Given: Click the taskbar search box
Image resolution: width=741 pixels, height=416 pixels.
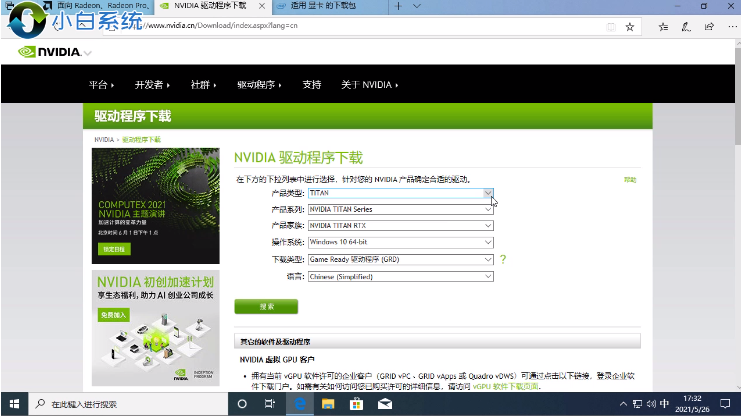Looking at the screenshot, I should pyautogui.click(x=128, y=404).
